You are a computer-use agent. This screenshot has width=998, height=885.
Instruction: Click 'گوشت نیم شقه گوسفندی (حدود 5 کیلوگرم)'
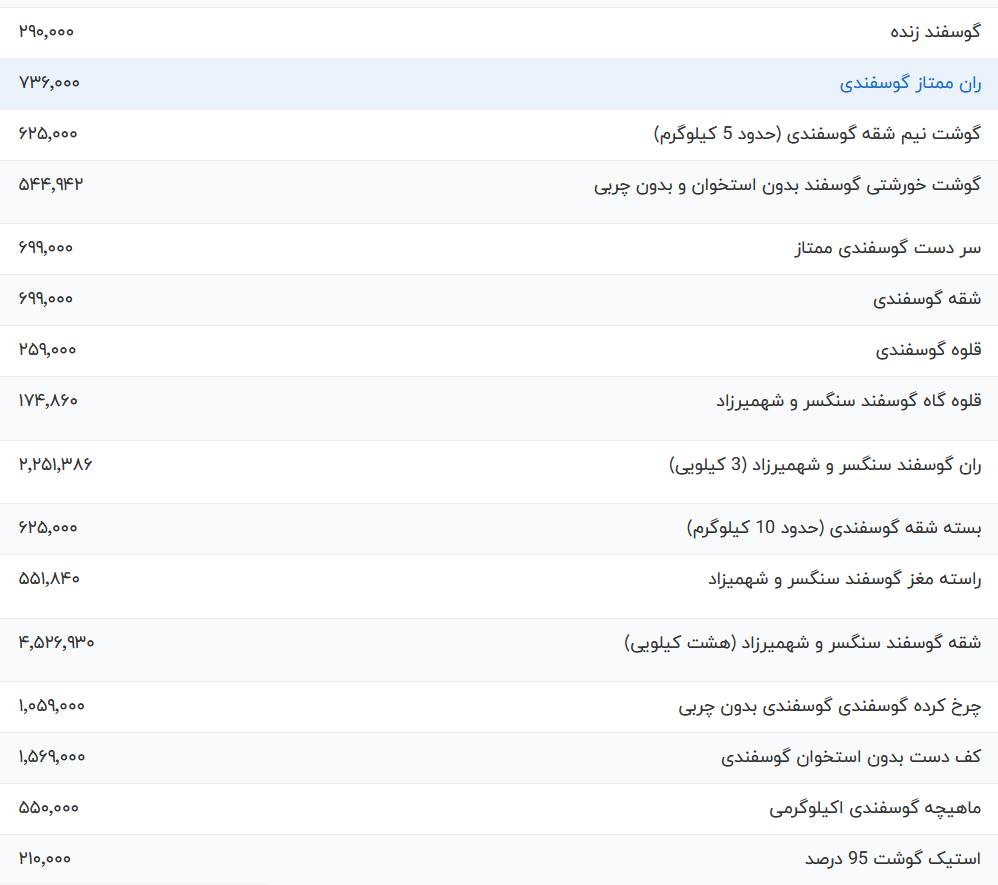click(818, 134)
